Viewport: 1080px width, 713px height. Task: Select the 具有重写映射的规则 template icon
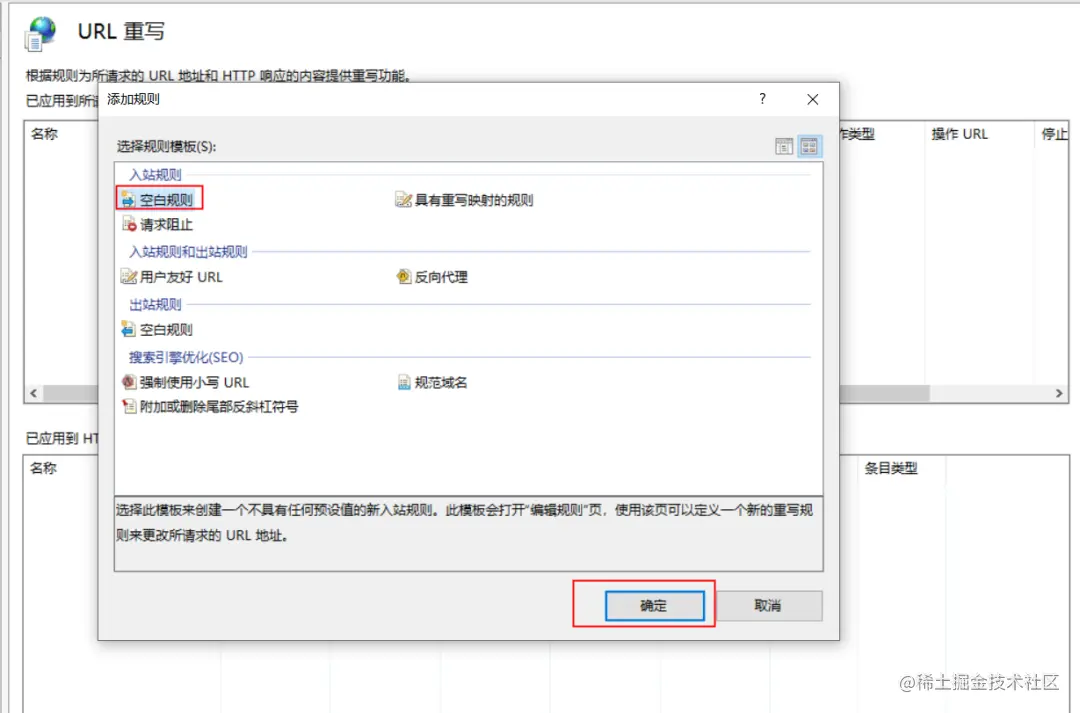[403, 200]
